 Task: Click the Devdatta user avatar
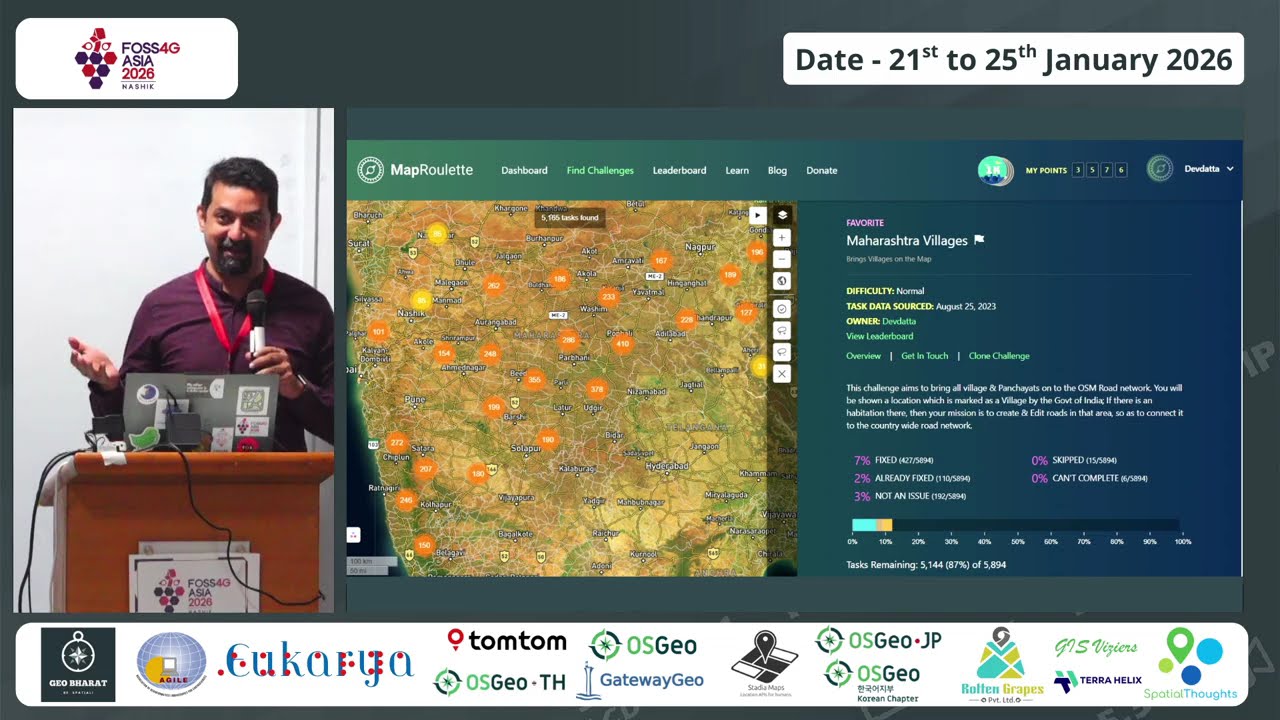(x=1159, y=169)
